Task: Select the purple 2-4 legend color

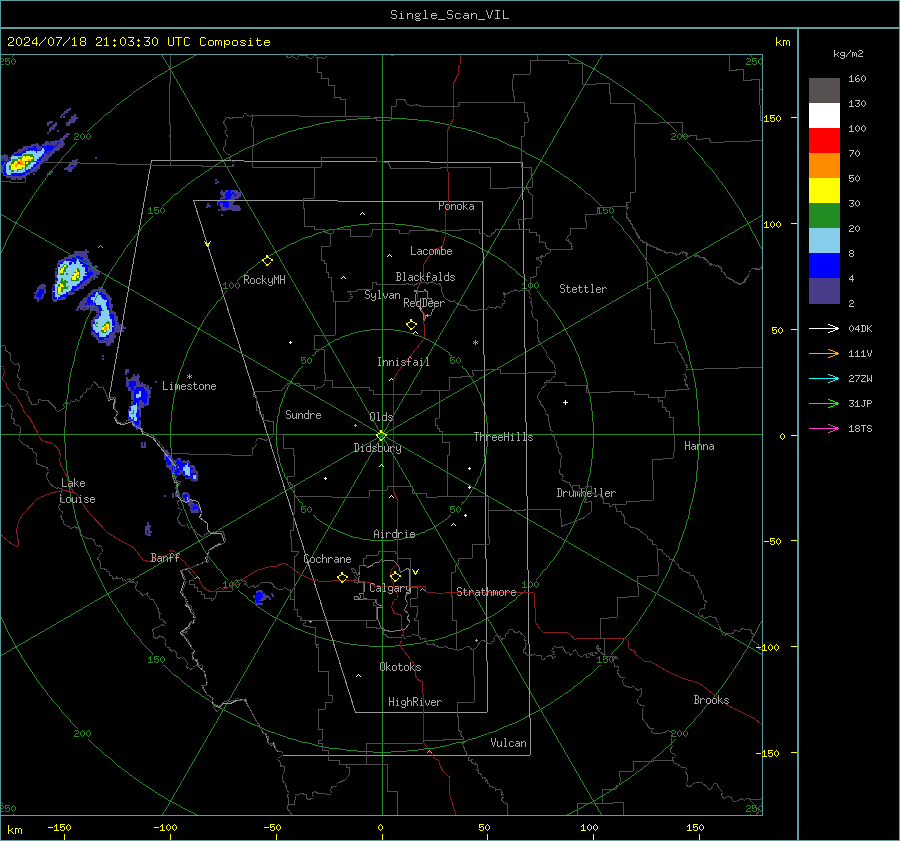Action: pyautogui.click(x=824, y=290)
